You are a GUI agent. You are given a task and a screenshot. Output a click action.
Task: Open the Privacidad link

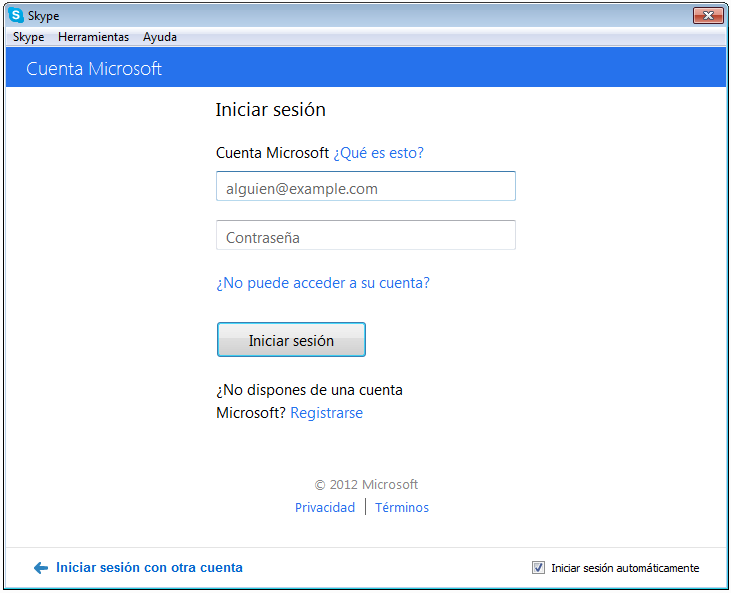325,507
